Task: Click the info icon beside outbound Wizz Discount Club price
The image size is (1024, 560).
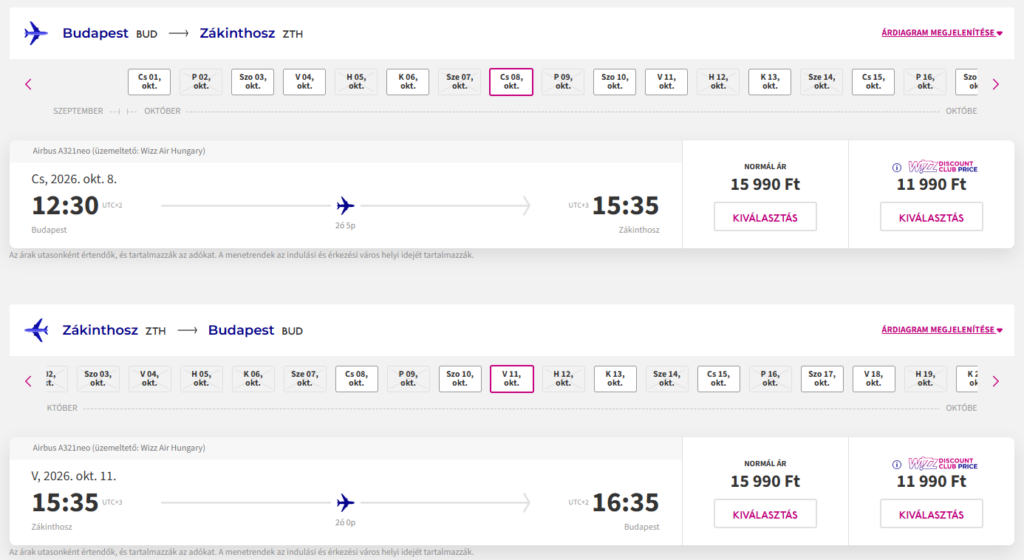Action: click(x=897, y=167)
